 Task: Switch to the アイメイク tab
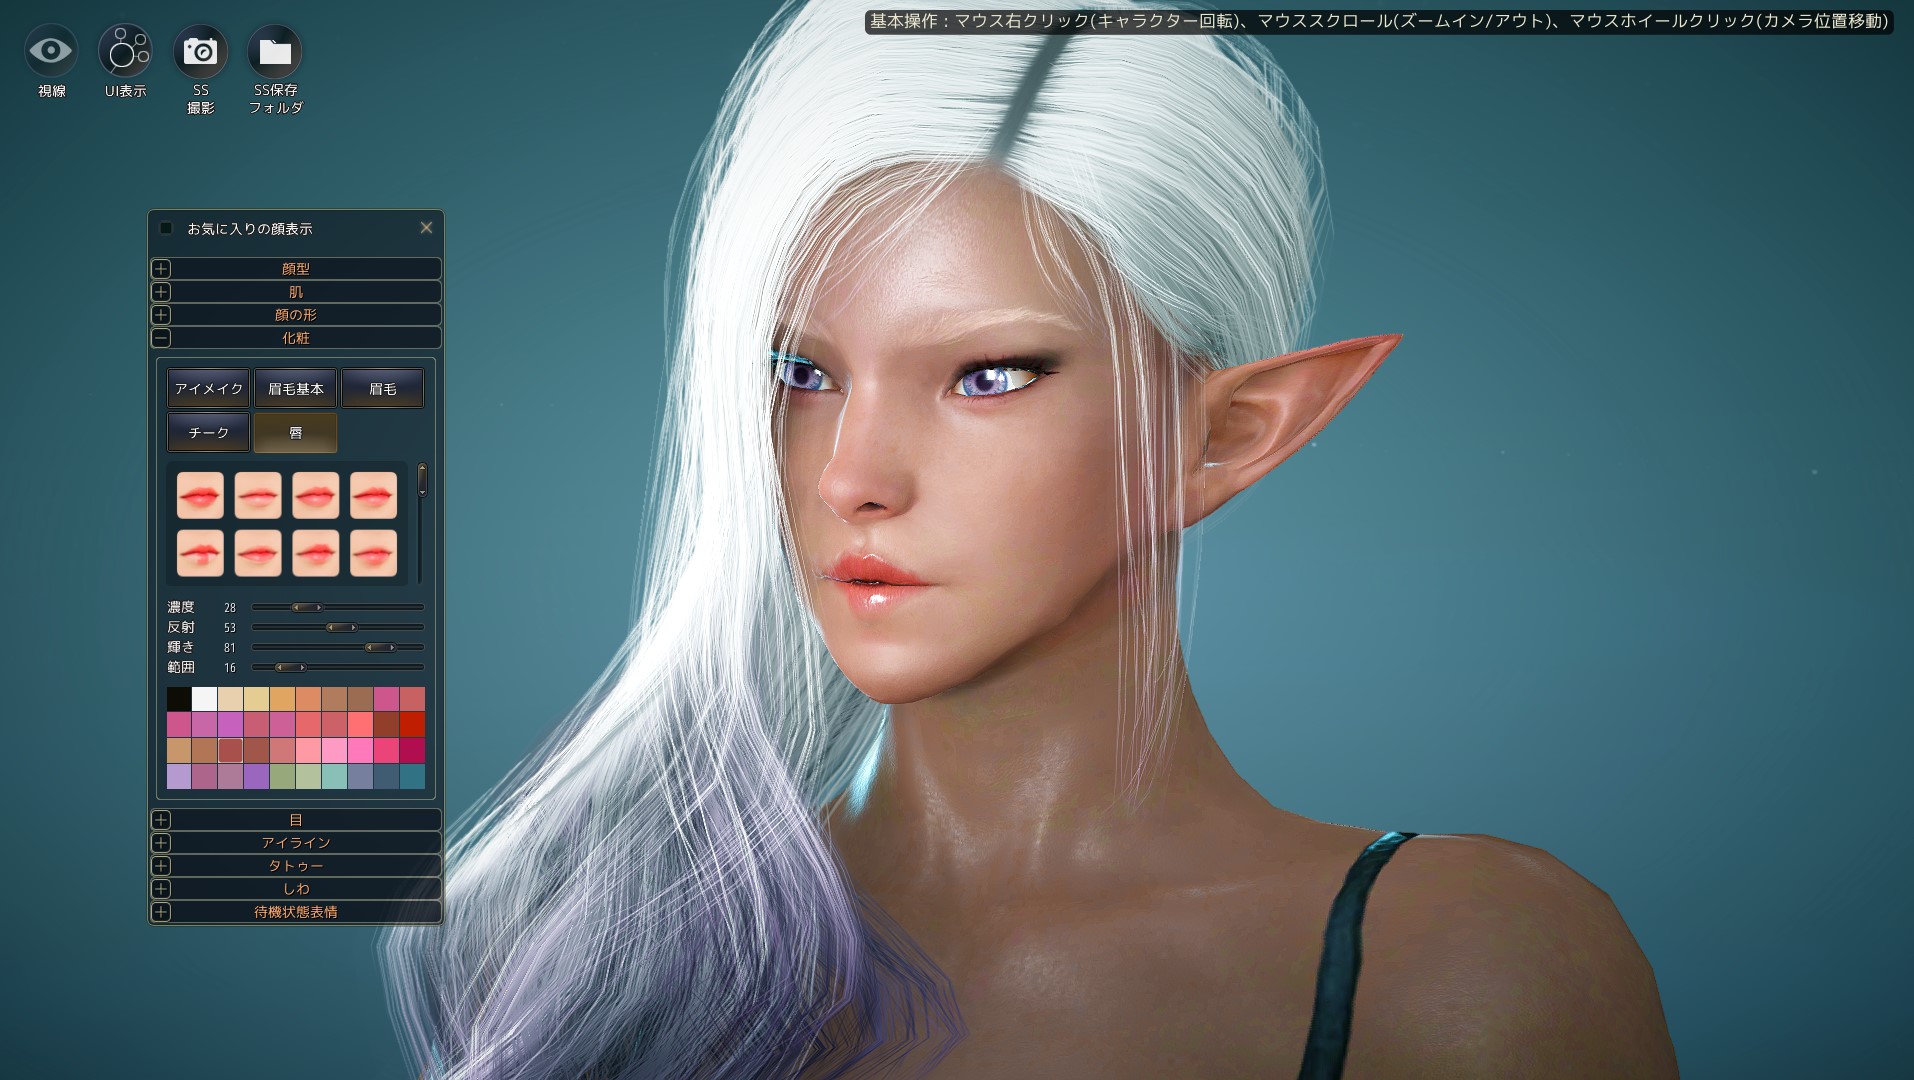[x=209, y=388]
